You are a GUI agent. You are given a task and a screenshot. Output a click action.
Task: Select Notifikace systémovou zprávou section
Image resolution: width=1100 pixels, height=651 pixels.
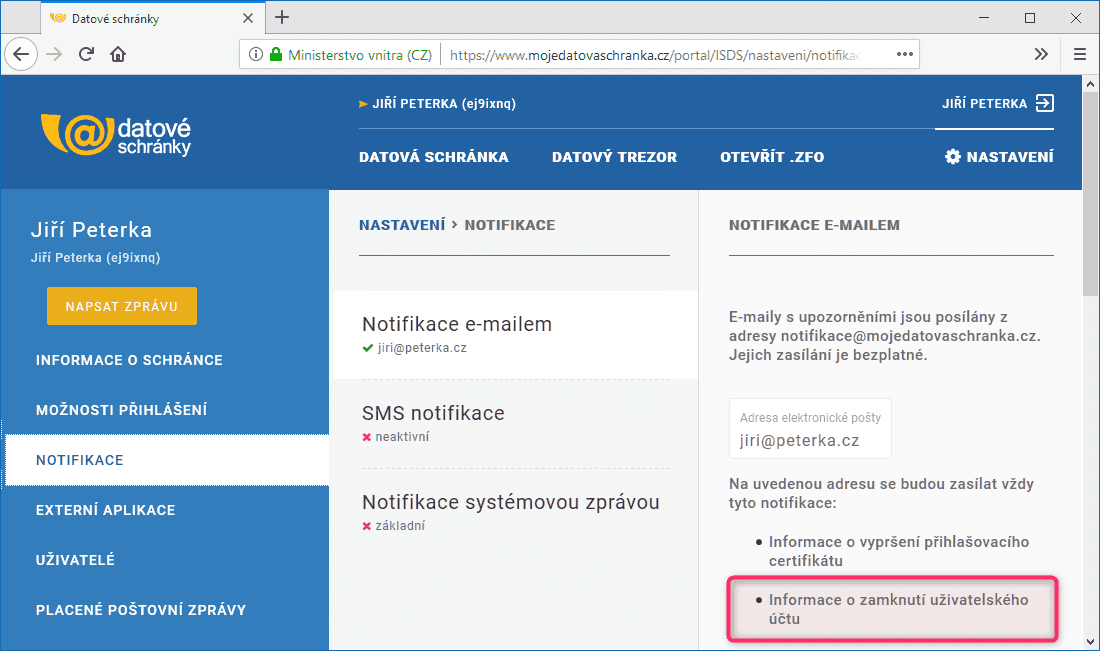tap(516, 512)
